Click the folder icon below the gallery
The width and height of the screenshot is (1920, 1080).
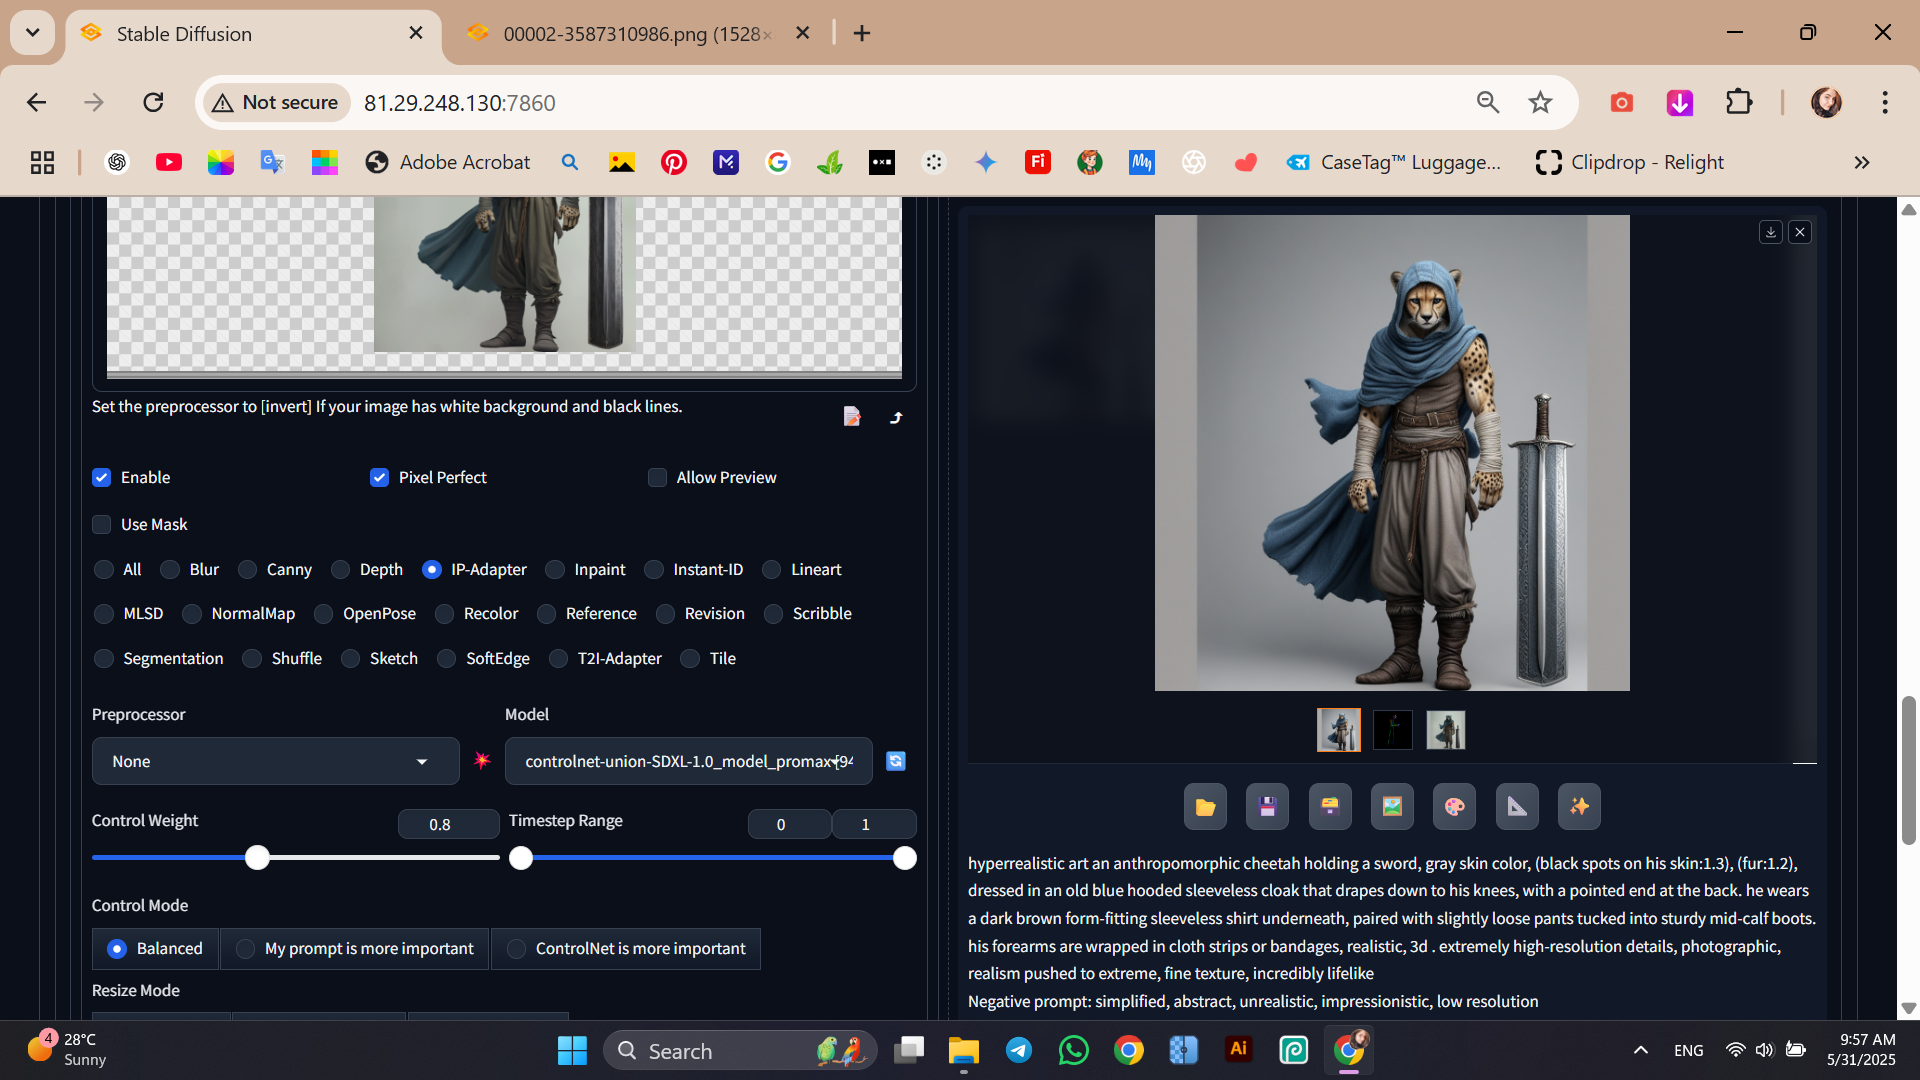(1205, 807)
